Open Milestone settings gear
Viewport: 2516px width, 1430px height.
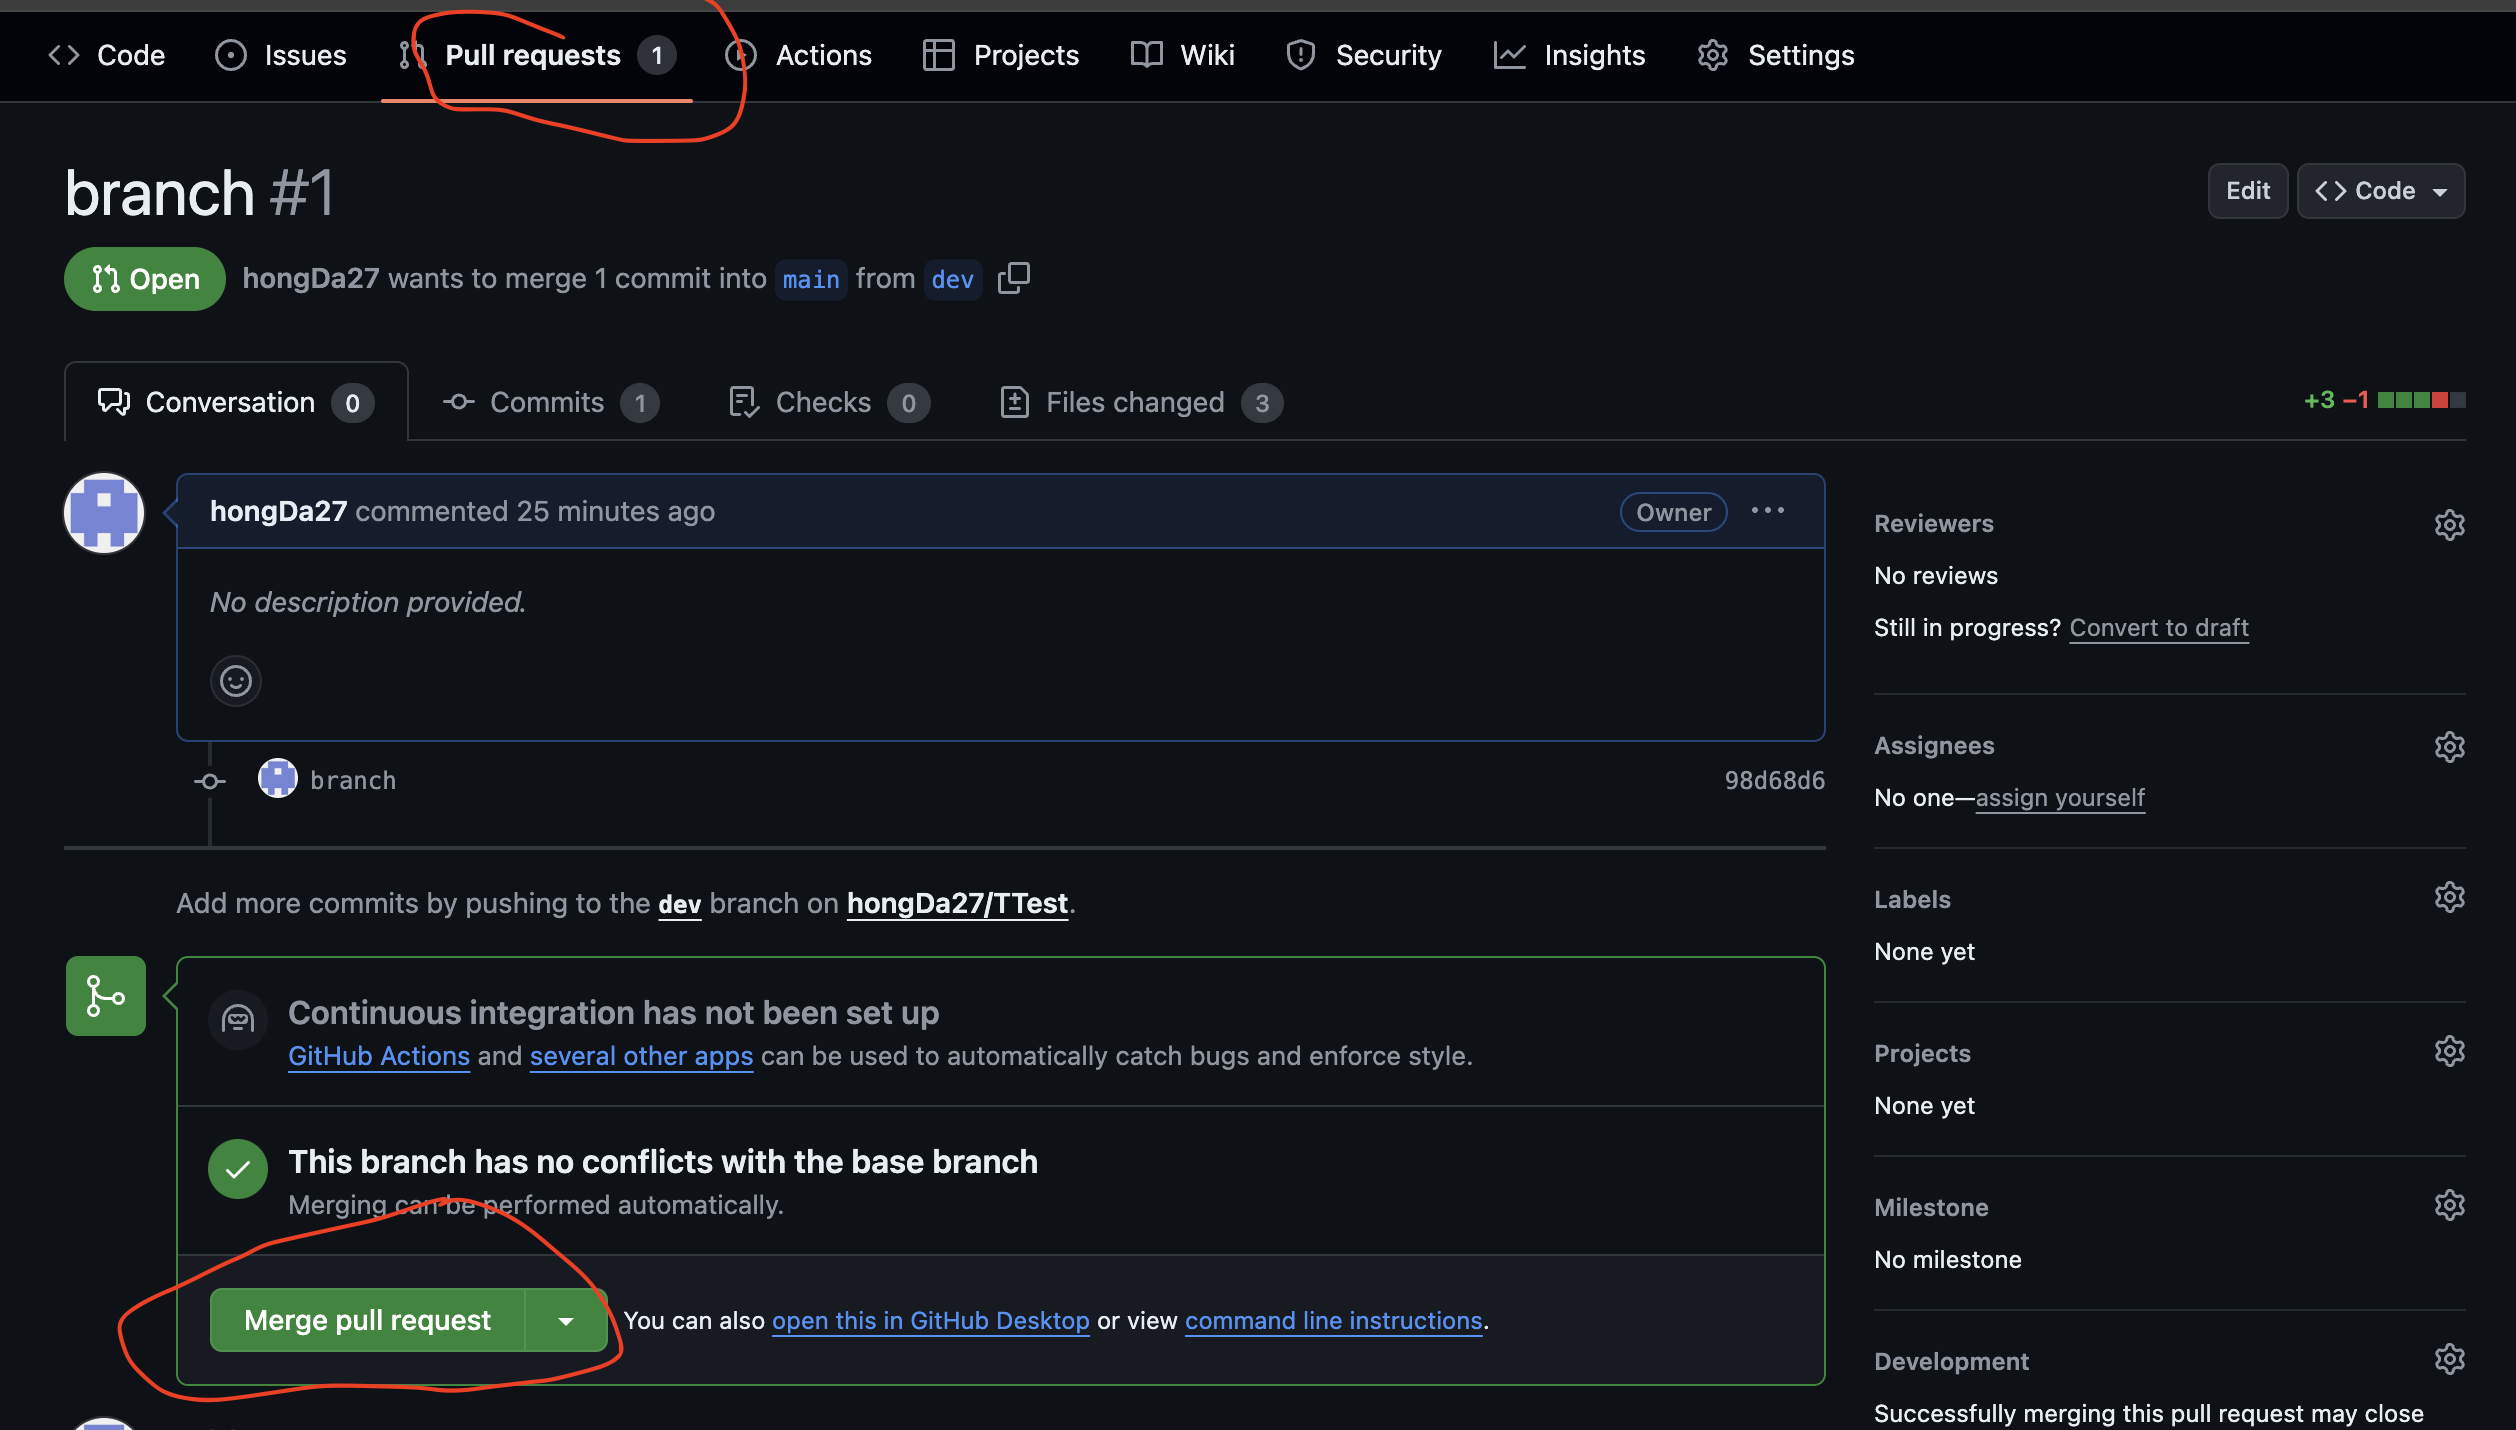[x=2449, y=1205]
